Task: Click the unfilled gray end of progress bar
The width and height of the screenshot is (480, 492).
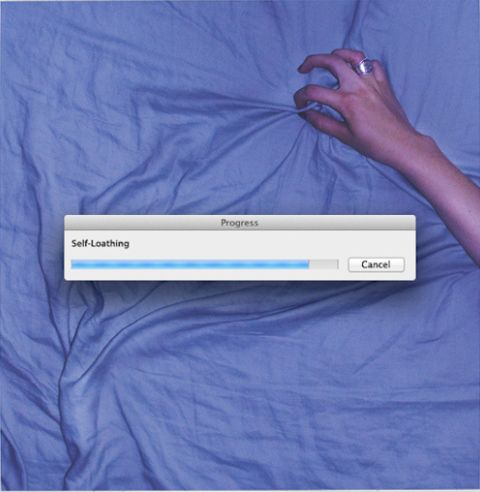Action: 324,265
